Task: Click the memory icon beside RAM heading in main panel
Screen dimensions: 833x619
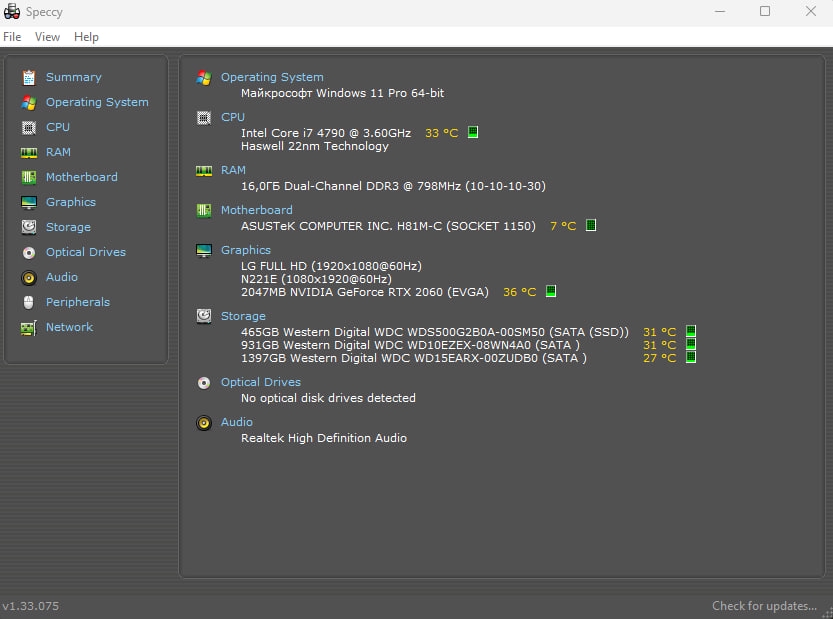Action: pyautogui.click(x=203, y=171)
